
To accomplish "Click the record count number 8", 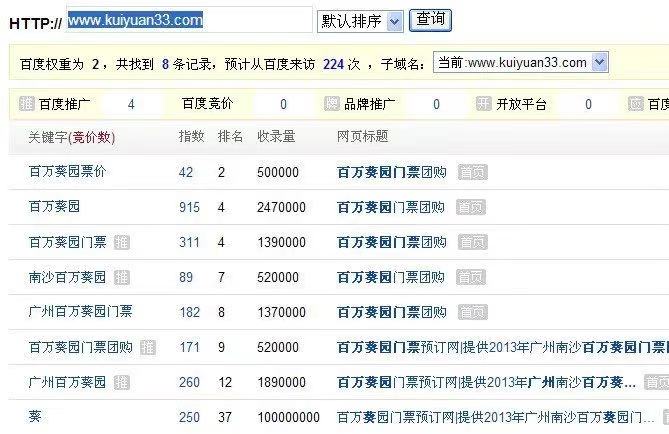I will tap(166, 64).
